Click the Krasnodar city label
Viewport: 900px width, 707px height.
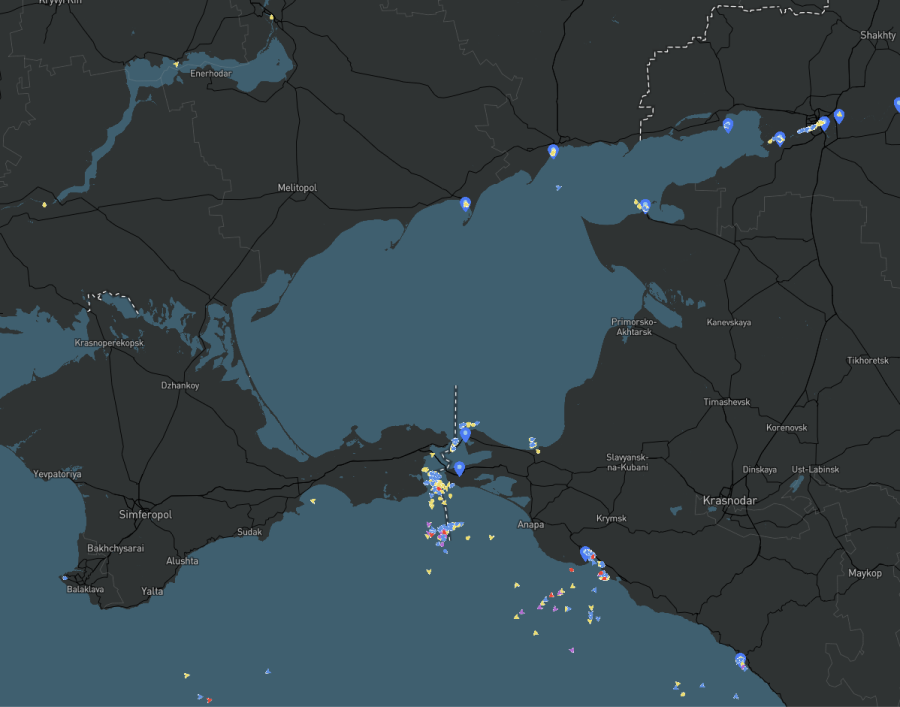click(x=729, y=500)
